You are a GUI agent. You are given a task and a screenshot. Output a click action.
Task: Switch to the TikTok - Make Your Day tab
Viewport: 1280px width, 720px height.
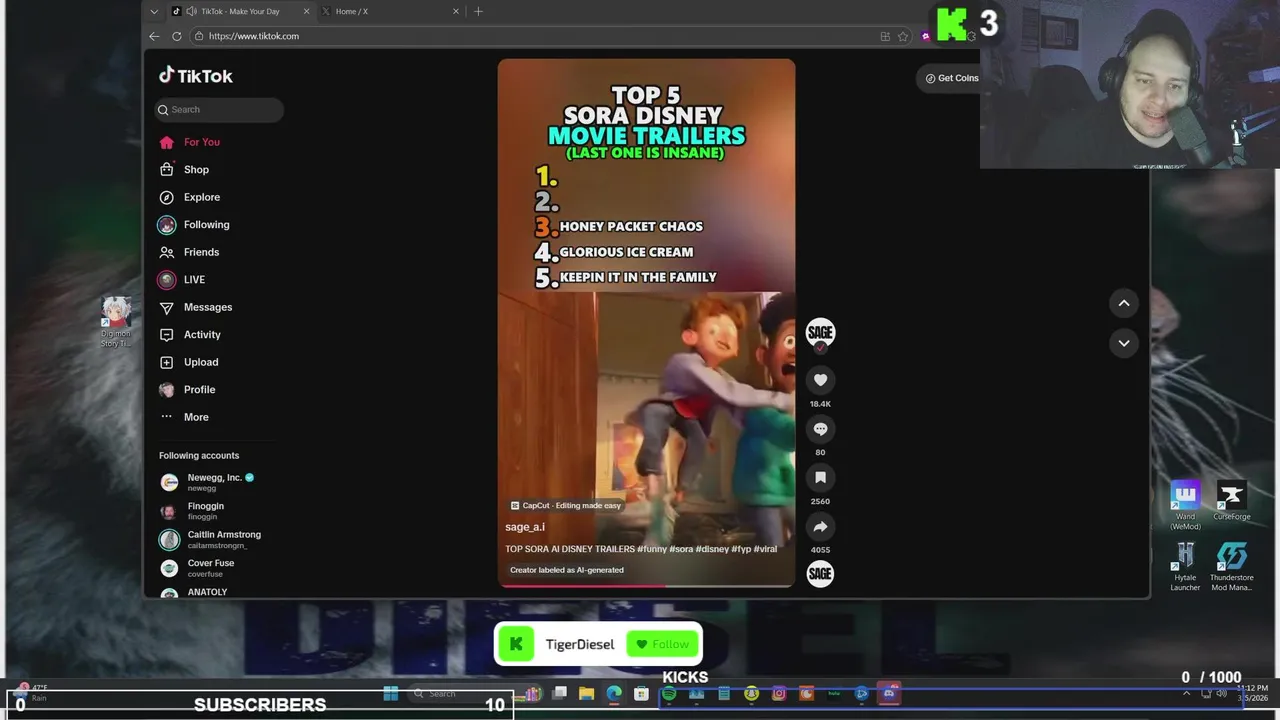pos(240,11)
